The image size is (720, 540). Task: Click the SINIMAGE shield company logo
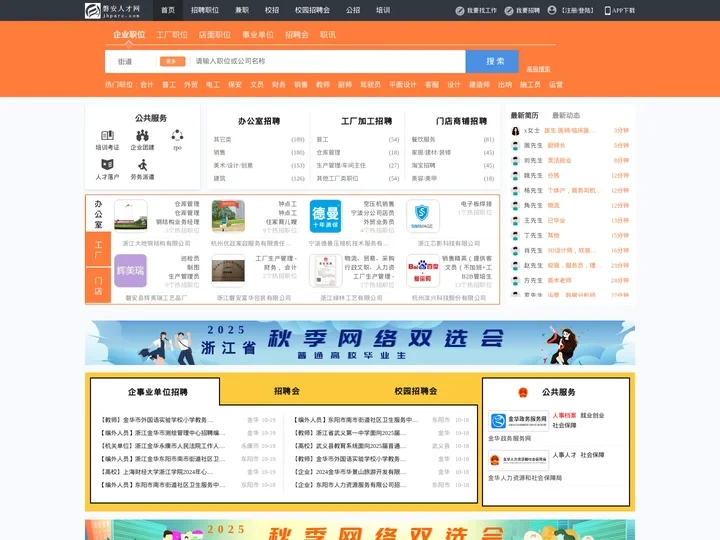[422, 216]
